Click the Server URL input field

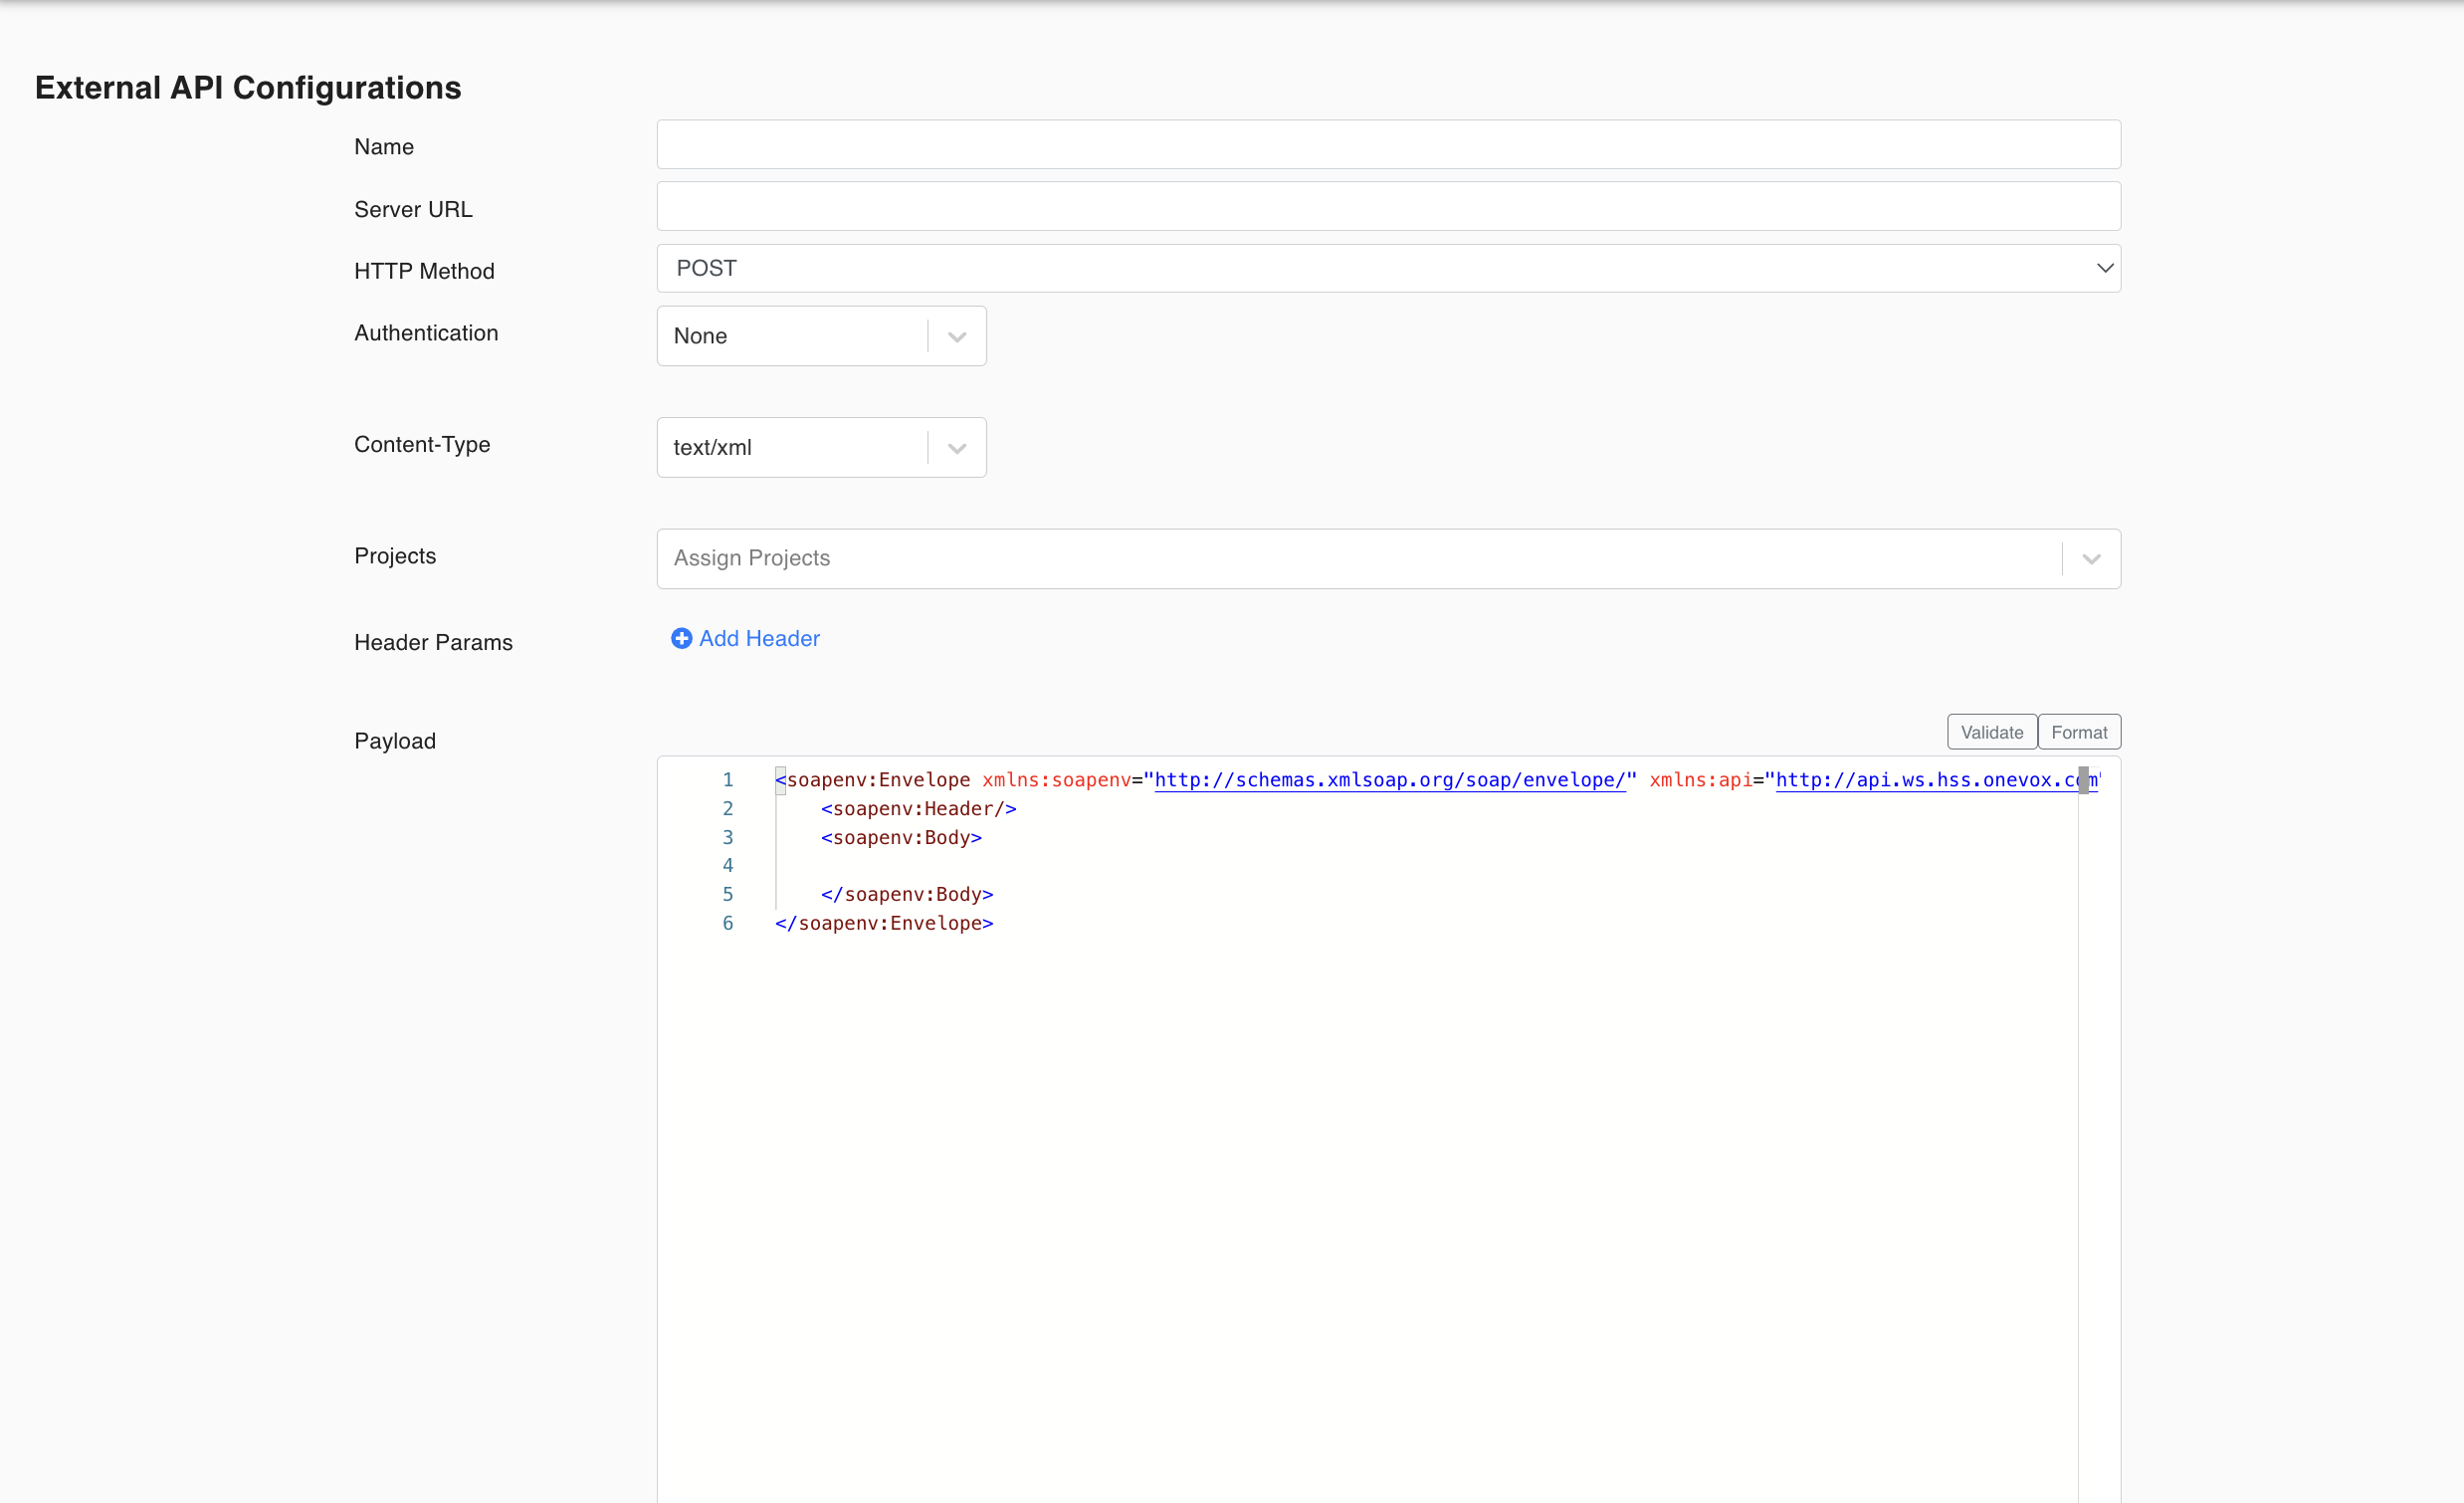click(1388, 206)
